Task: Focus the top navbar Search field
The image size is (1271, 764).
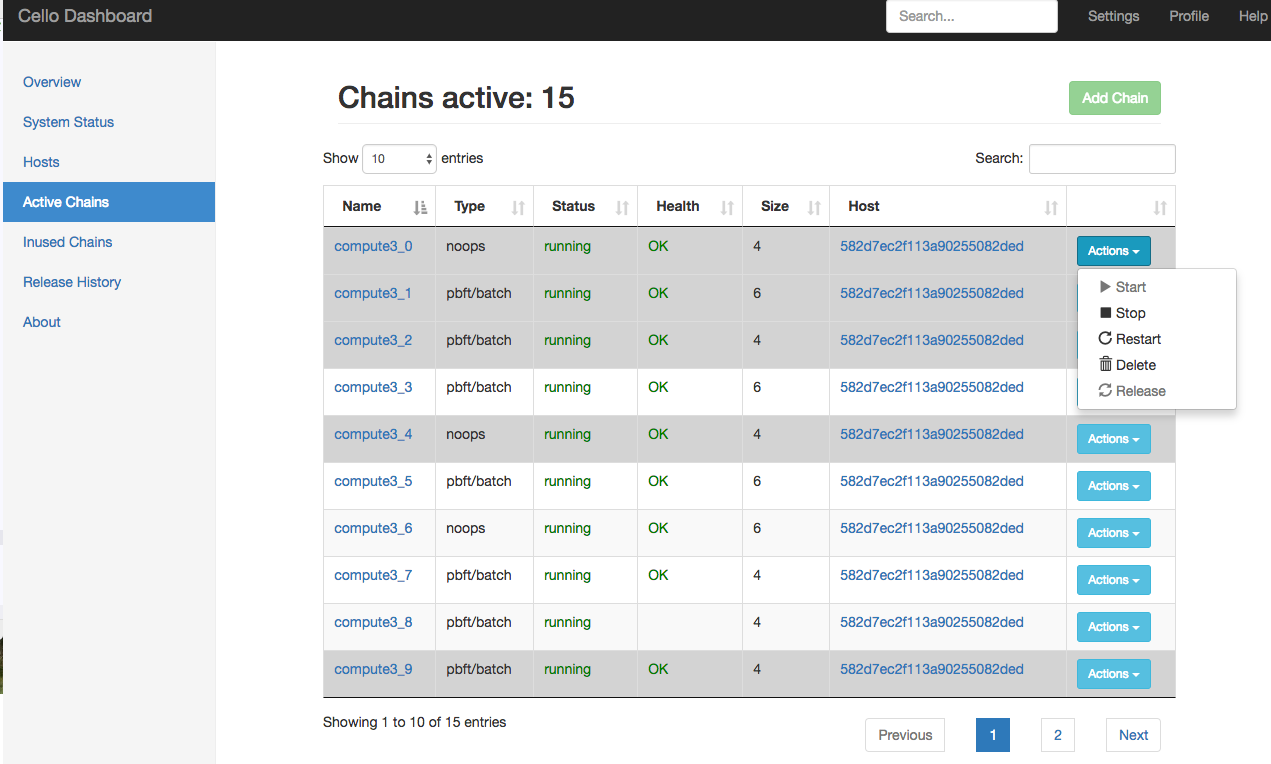Action: 972,16
